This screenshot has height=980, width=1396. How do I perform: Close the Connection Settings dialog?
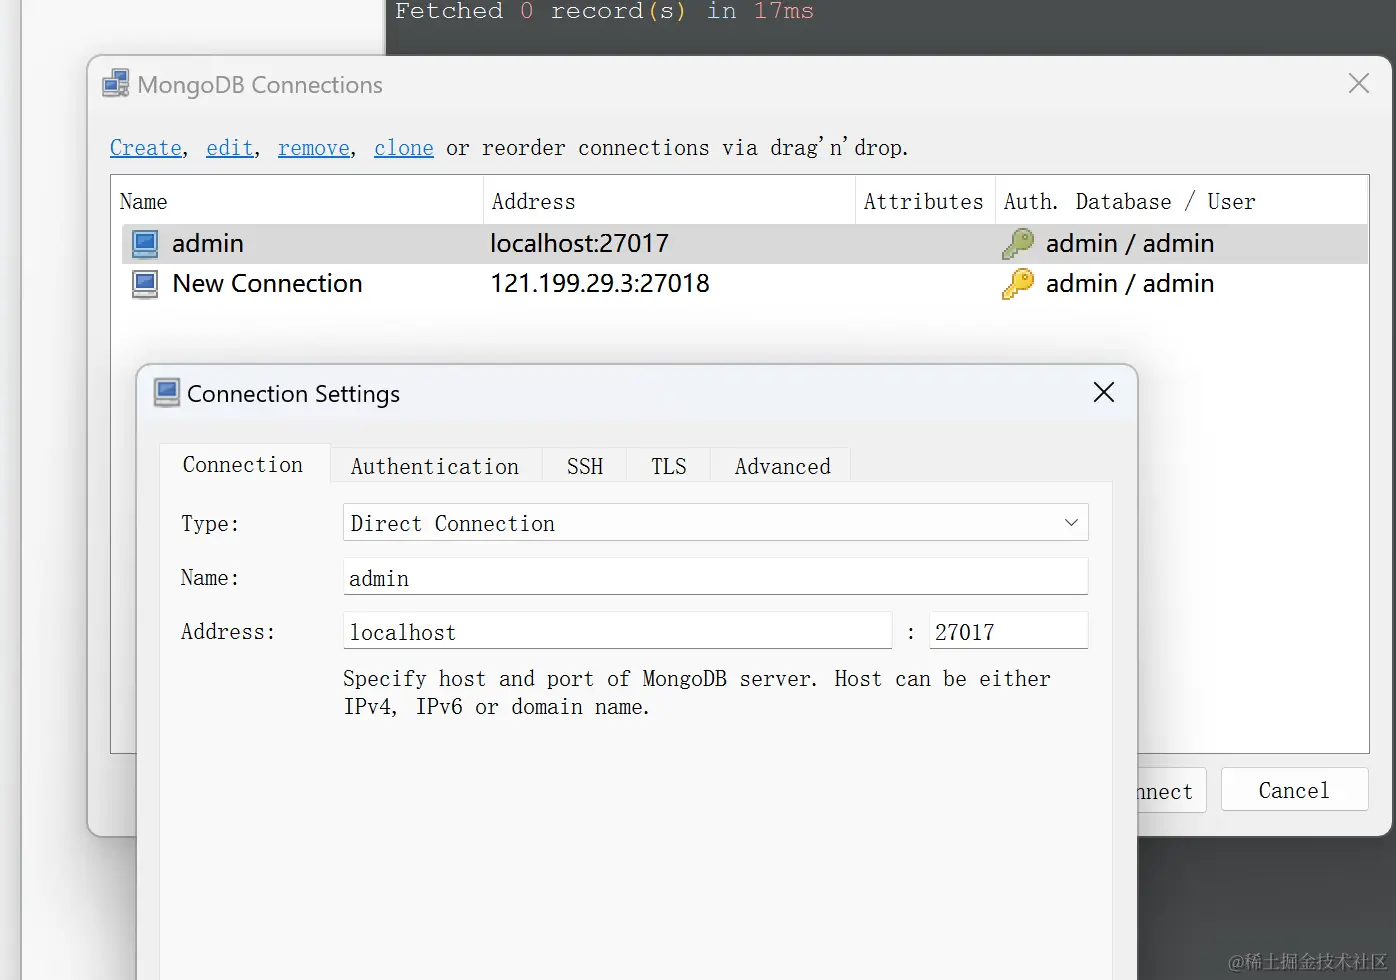pyautogui.click(x=1104, y=392)
